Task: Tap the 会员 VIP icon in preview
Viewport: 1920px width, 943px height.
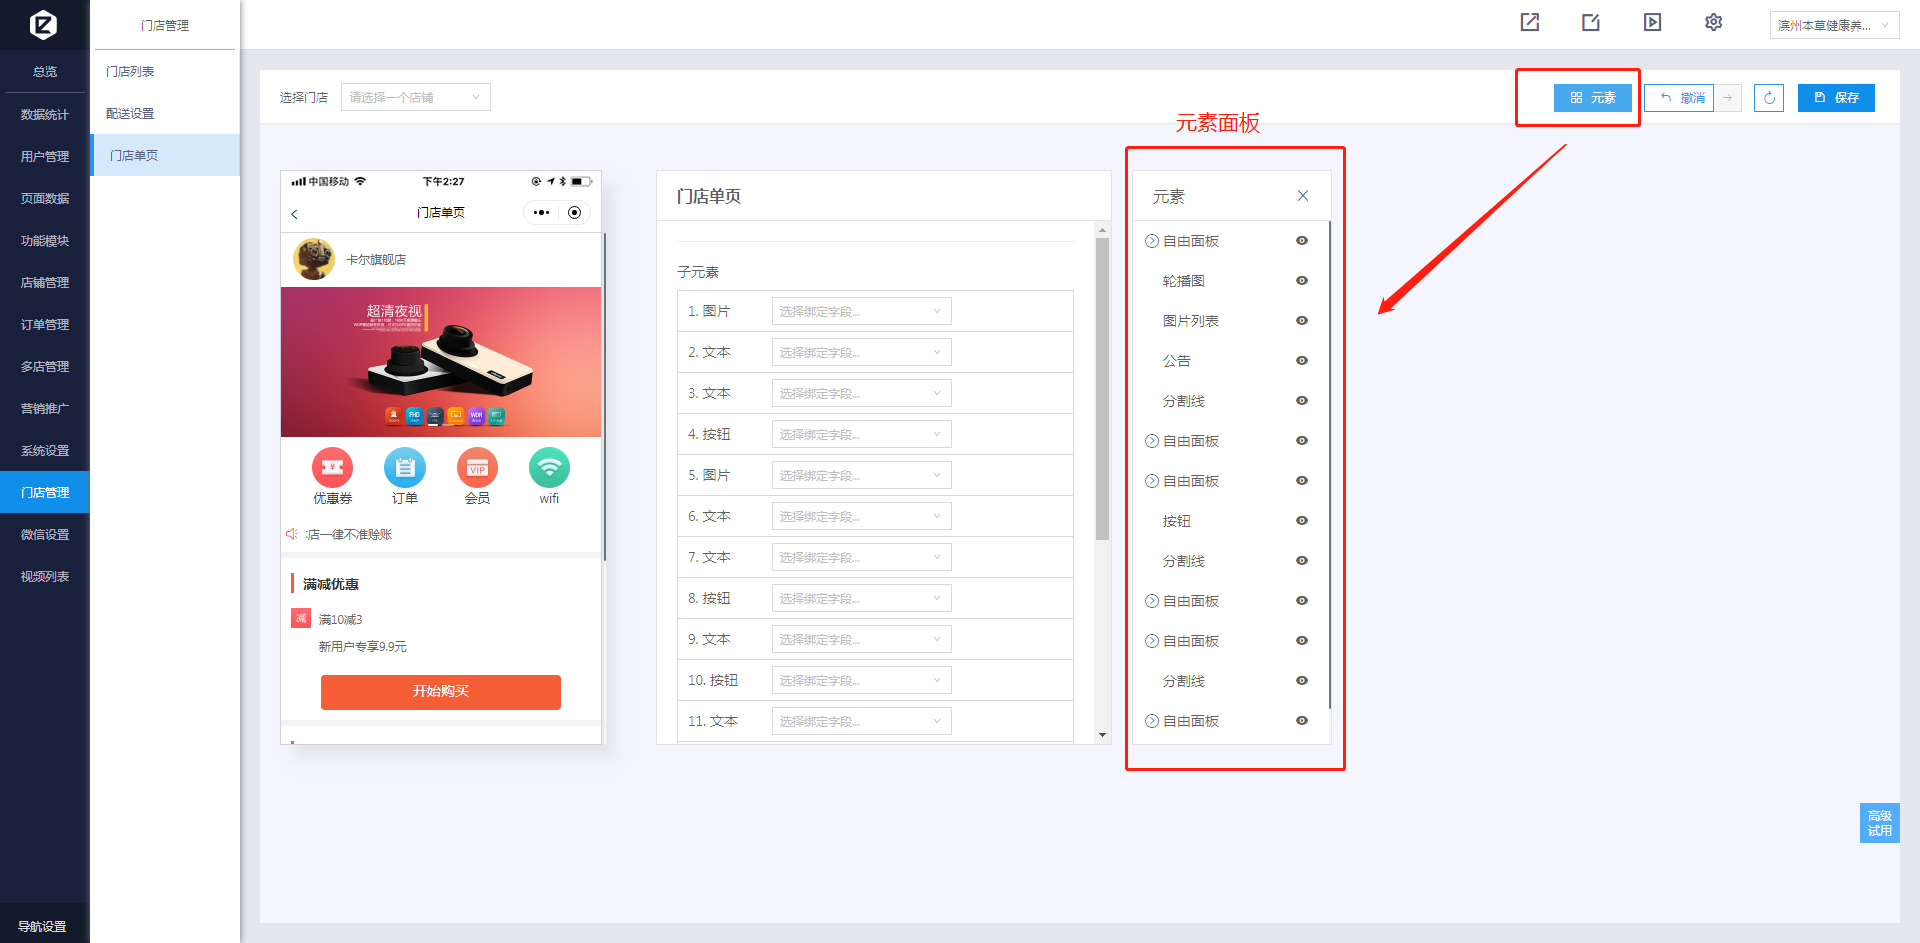Action: point(477,468)
